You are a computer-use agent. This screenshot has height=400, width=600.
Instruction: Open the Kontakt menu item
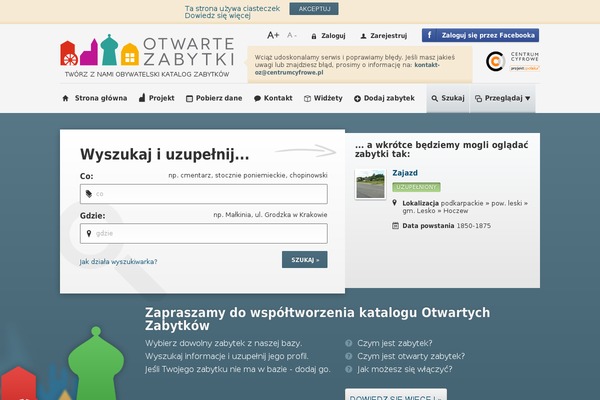278,98
